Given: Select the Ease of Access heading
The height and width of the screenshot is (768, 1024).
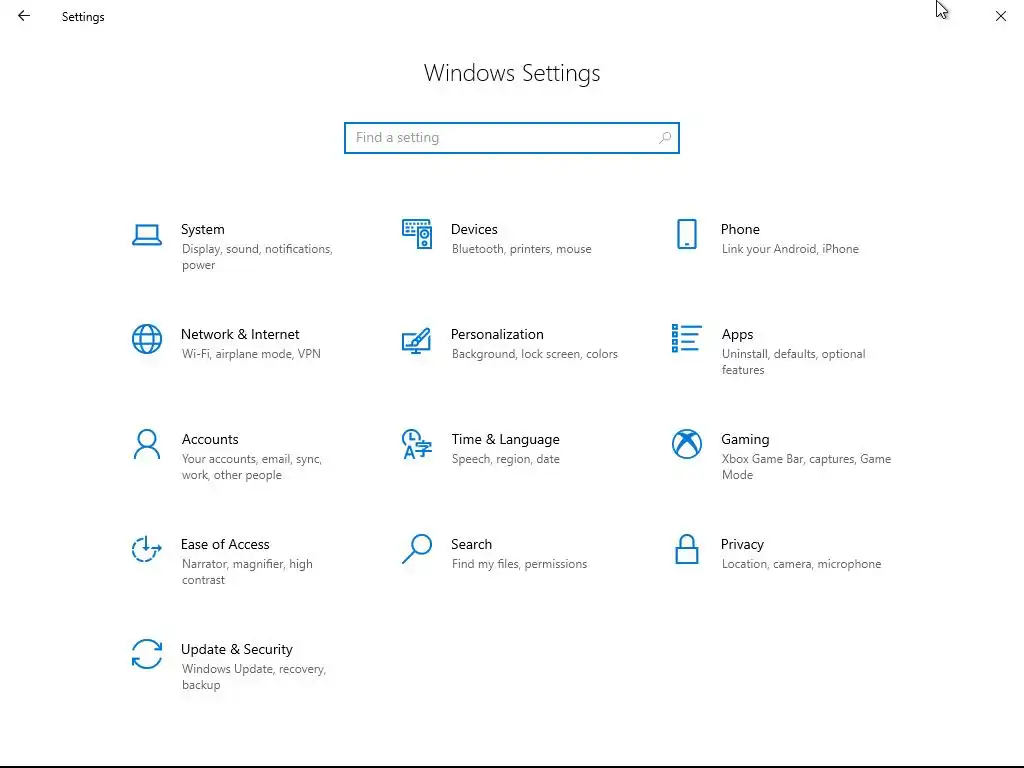Looking at the screenshot, I should coord(225,544).
